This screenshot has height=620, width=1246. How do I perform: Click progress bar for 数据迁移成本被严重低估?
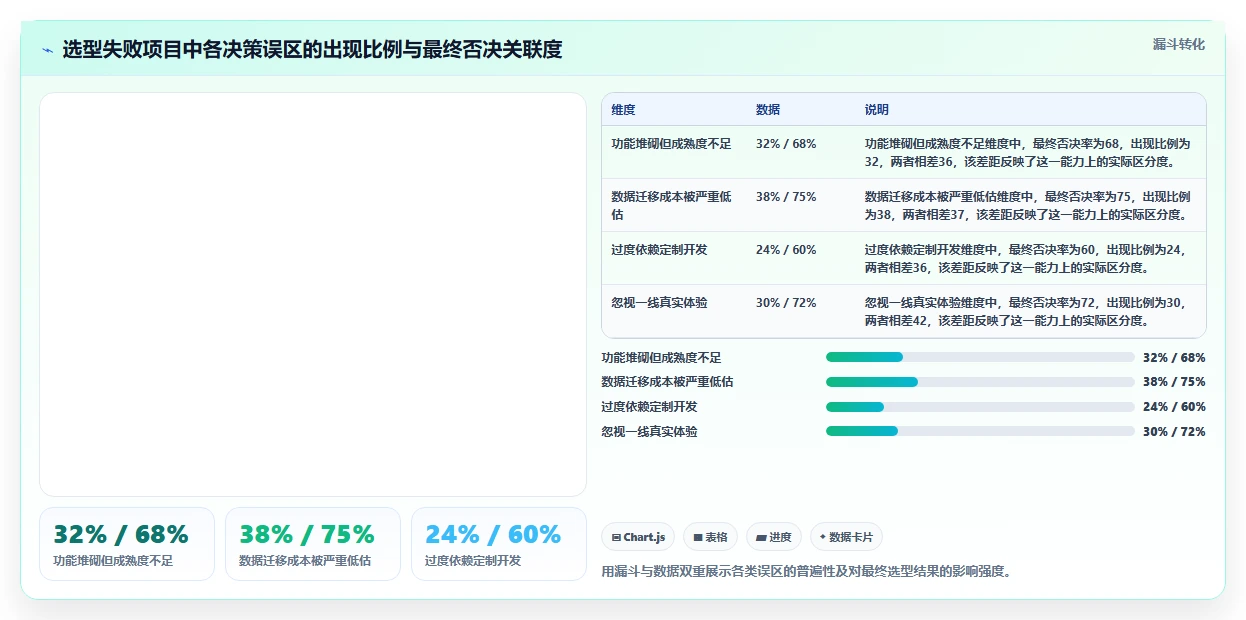pyautogui.click(x=980, y=382)
